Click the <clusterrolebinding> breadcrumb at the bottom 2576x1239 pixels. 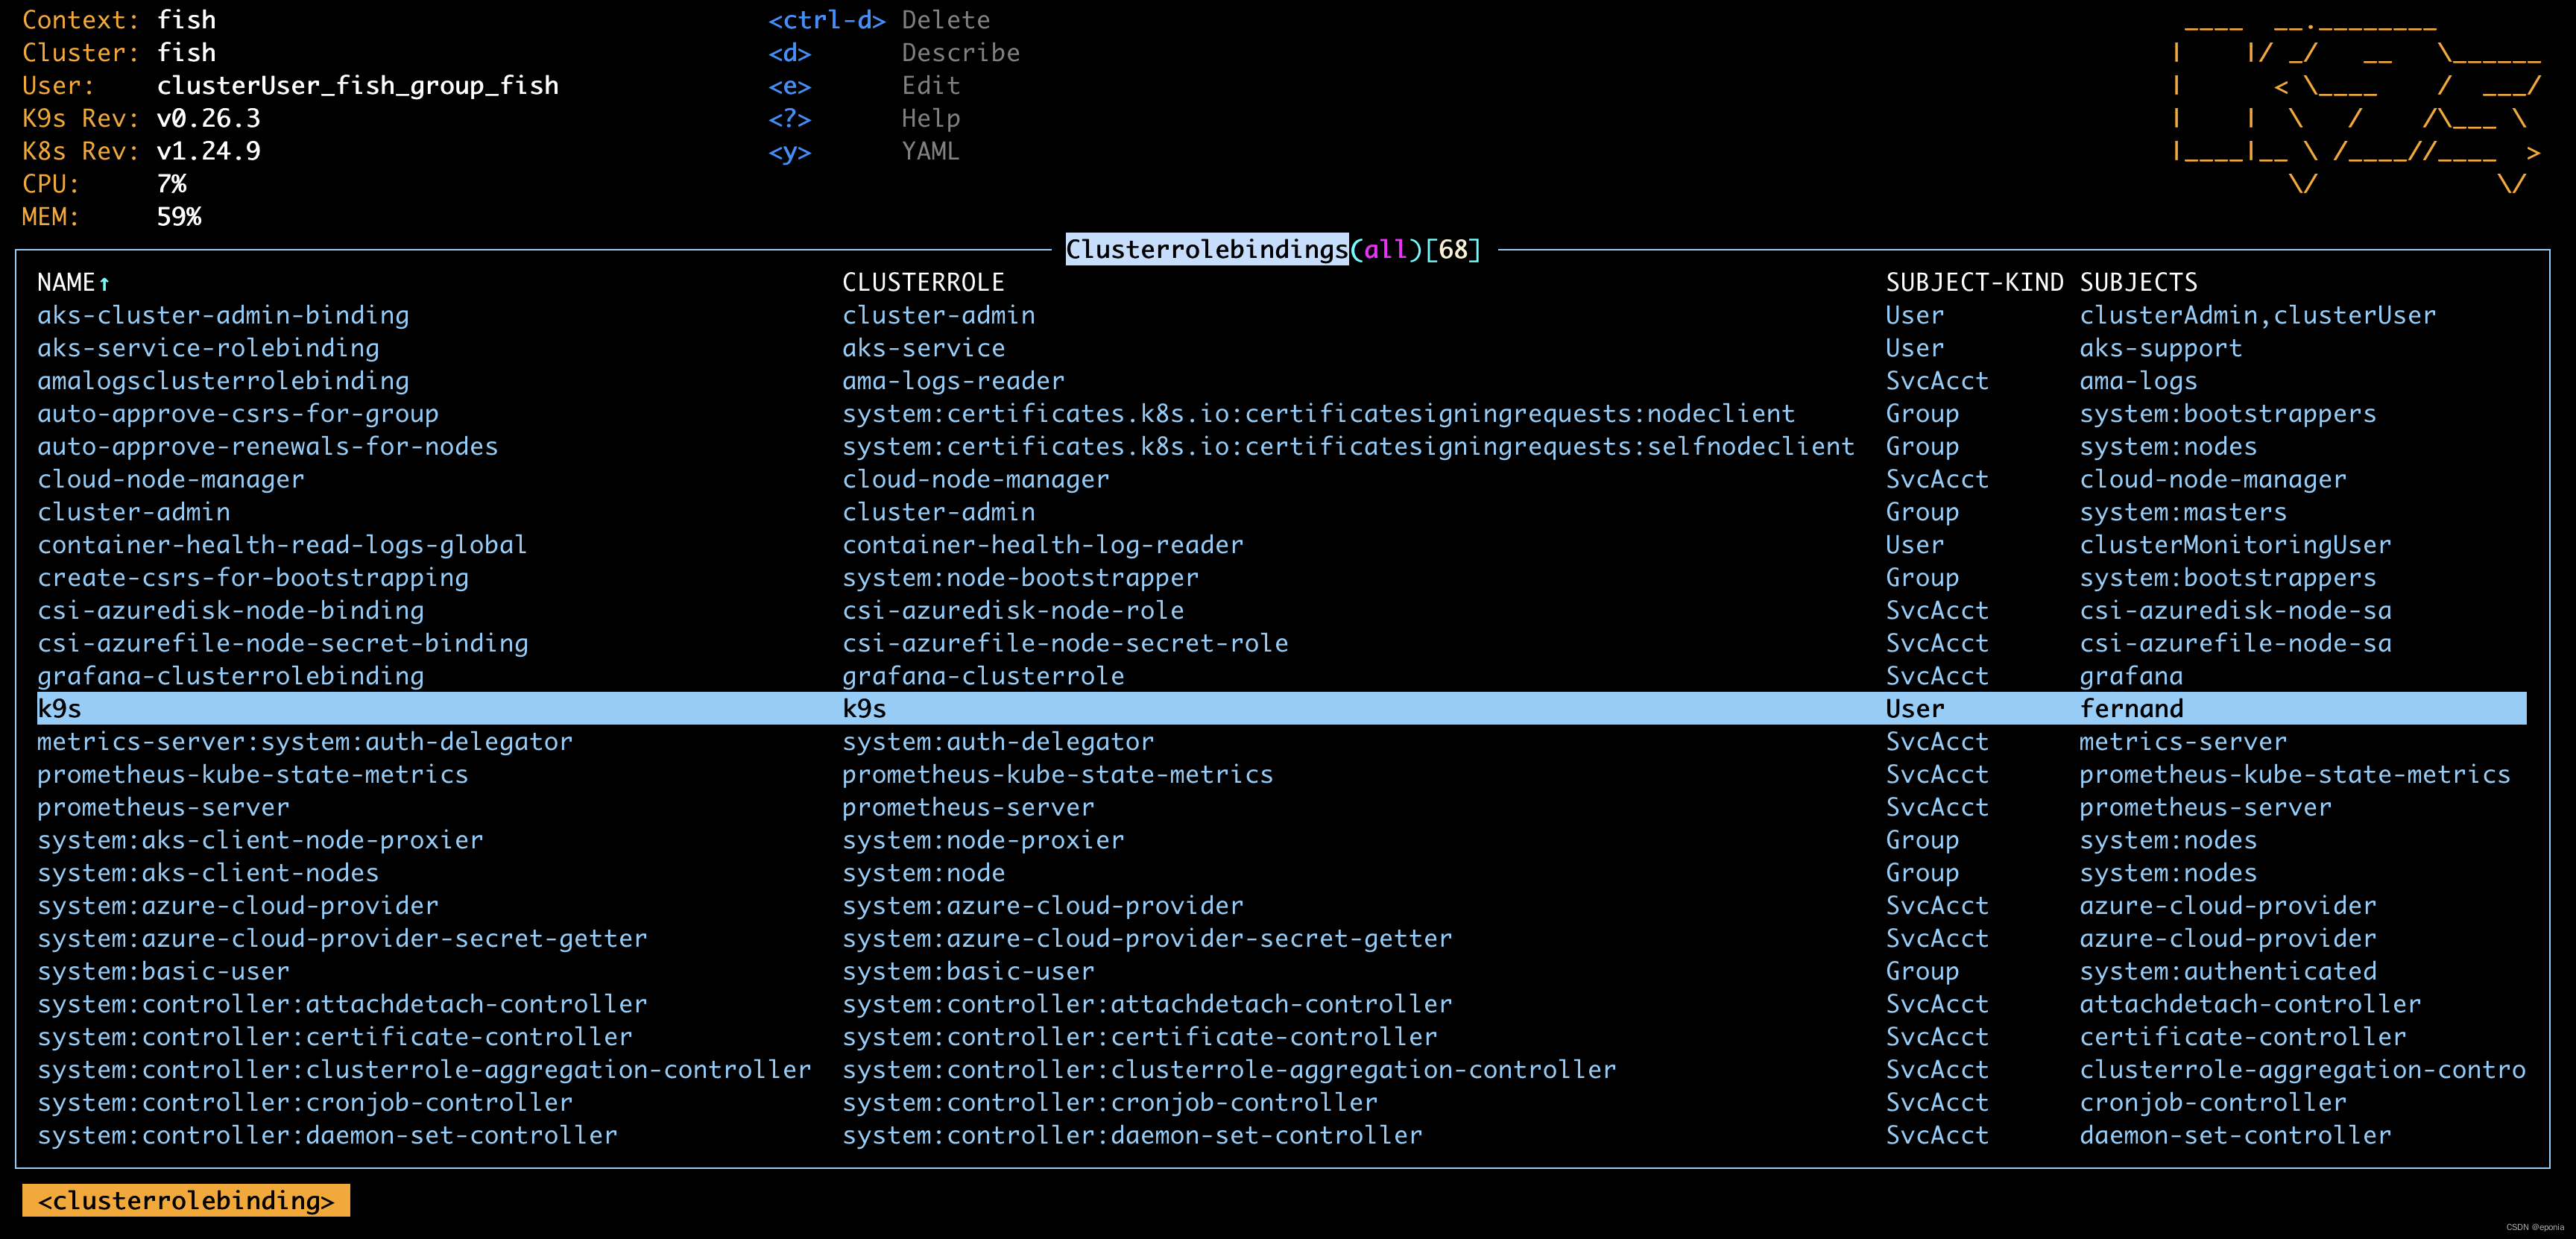pos(186,1201)
